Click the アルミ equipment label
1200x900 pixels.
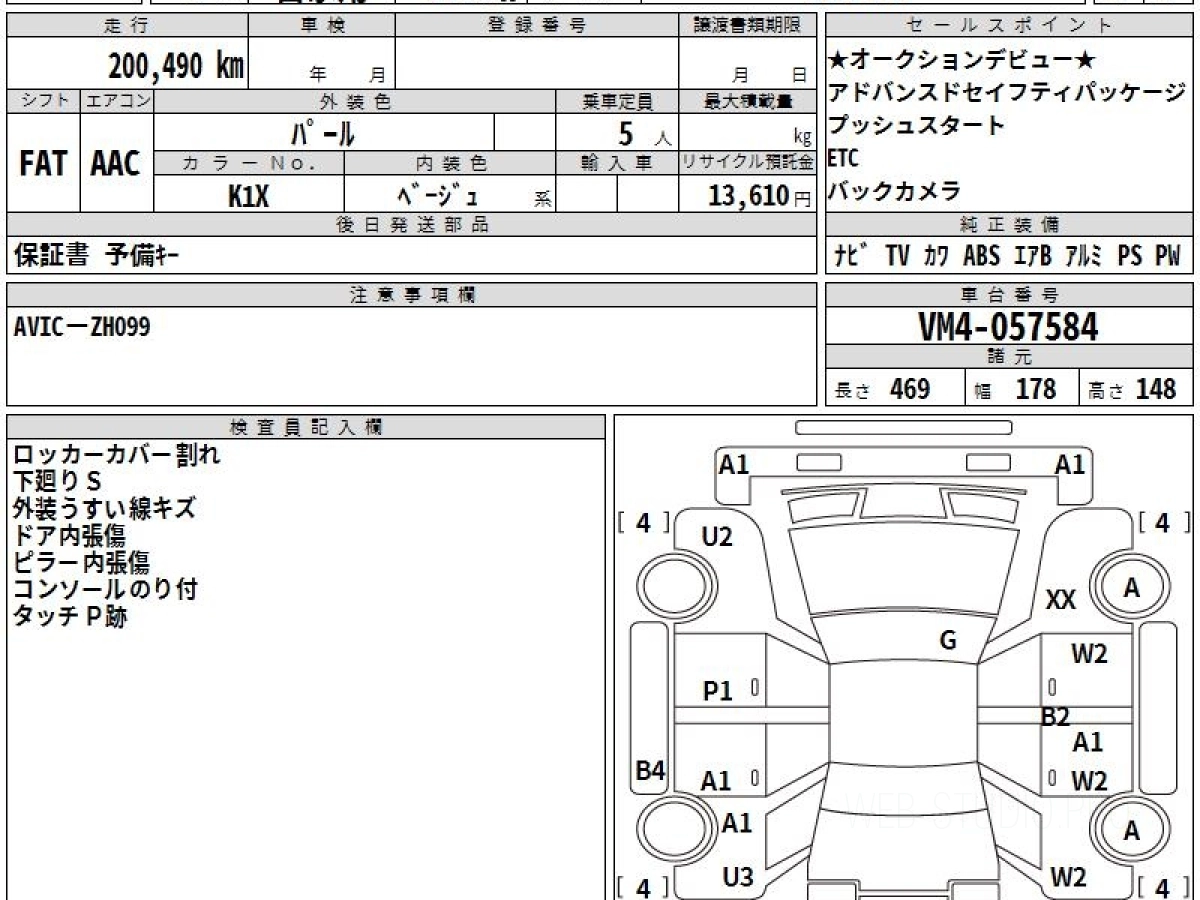(1084, 256)
